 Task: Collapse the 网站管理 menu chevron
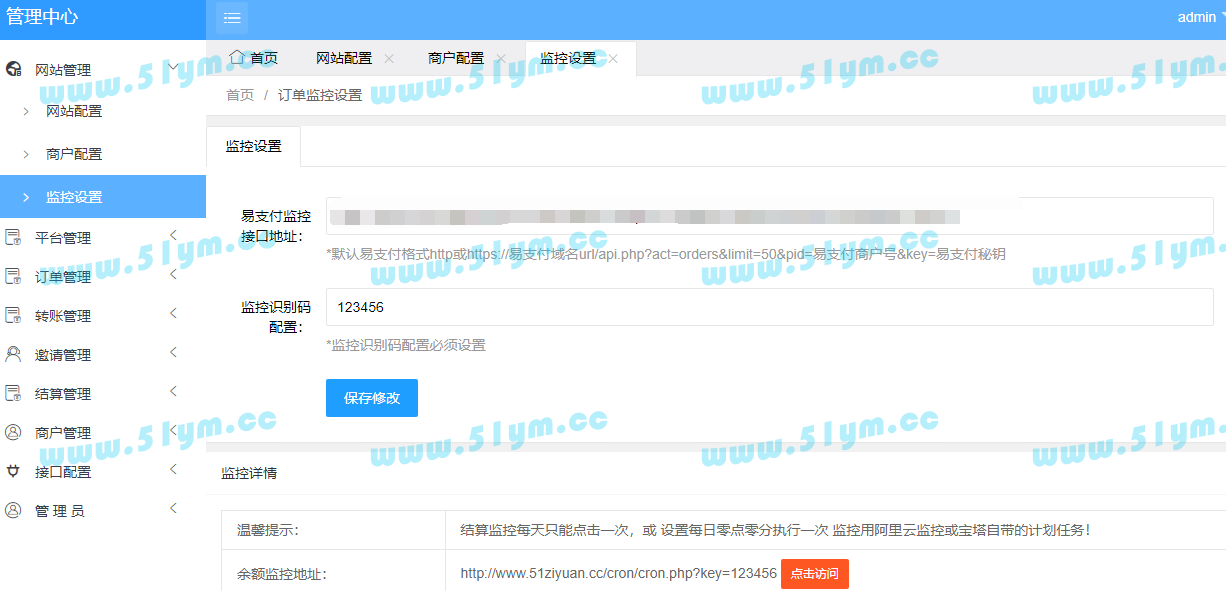[173, 67]
